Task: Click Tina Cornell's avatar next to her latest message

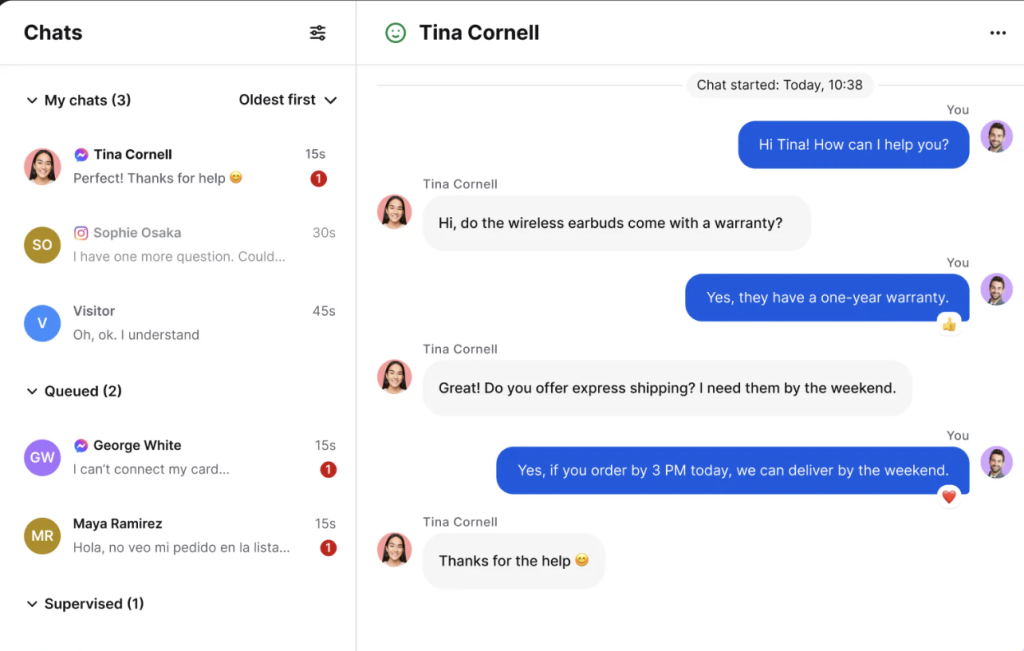Action: (394, 550)
